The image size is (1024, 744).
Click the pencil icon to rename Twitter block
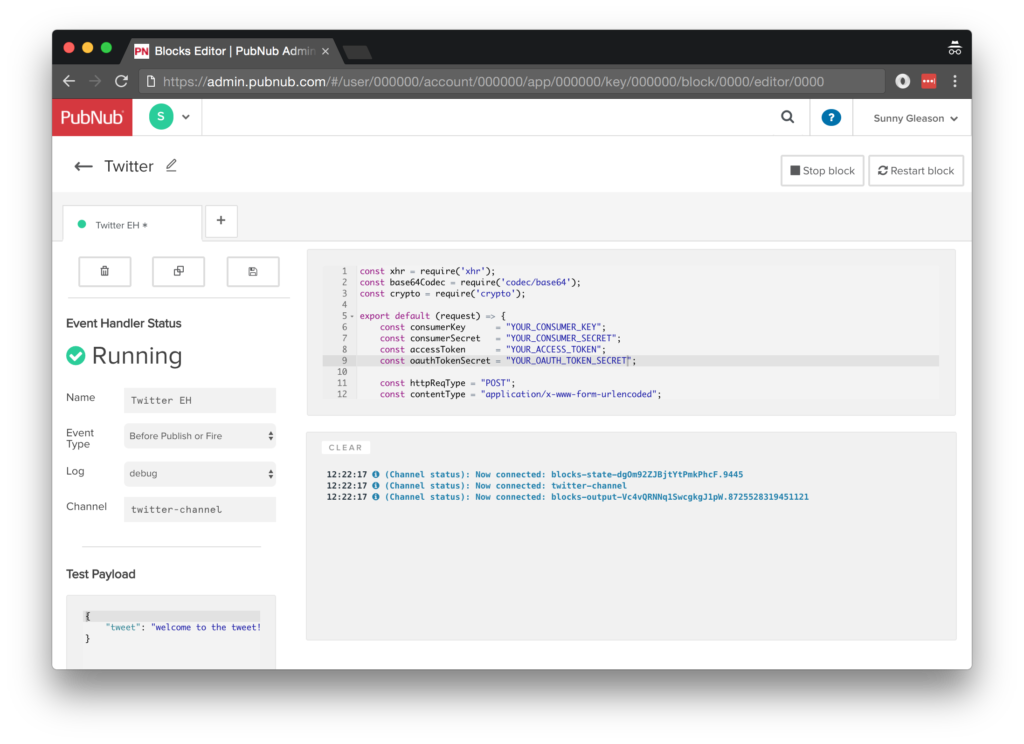click(171, 166)
